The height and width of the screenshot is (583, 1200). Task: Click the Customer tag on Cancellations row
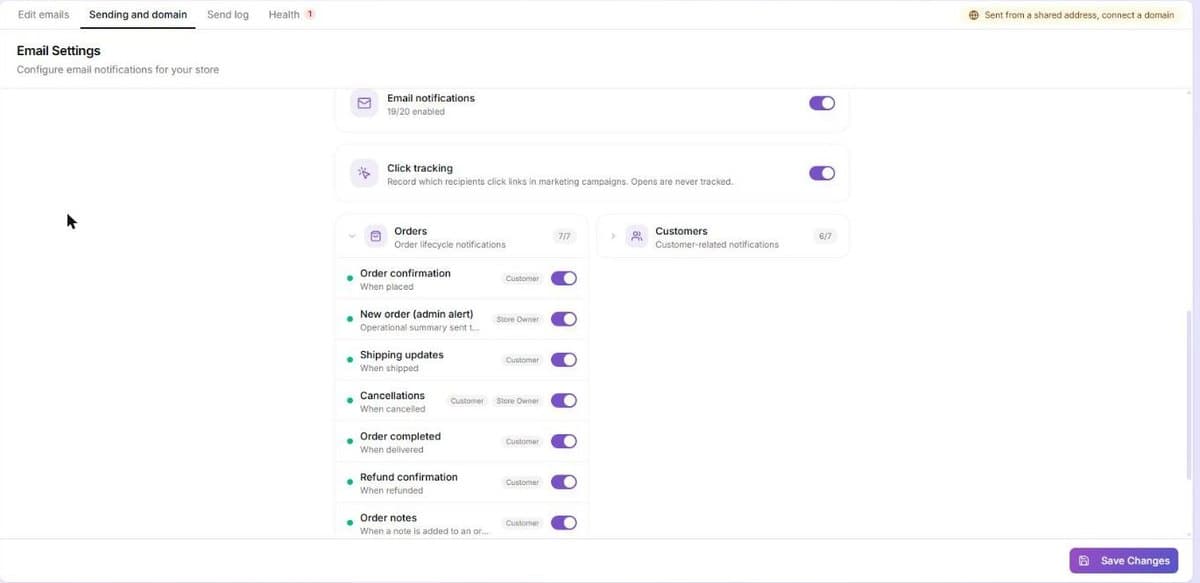pos(467,401)
